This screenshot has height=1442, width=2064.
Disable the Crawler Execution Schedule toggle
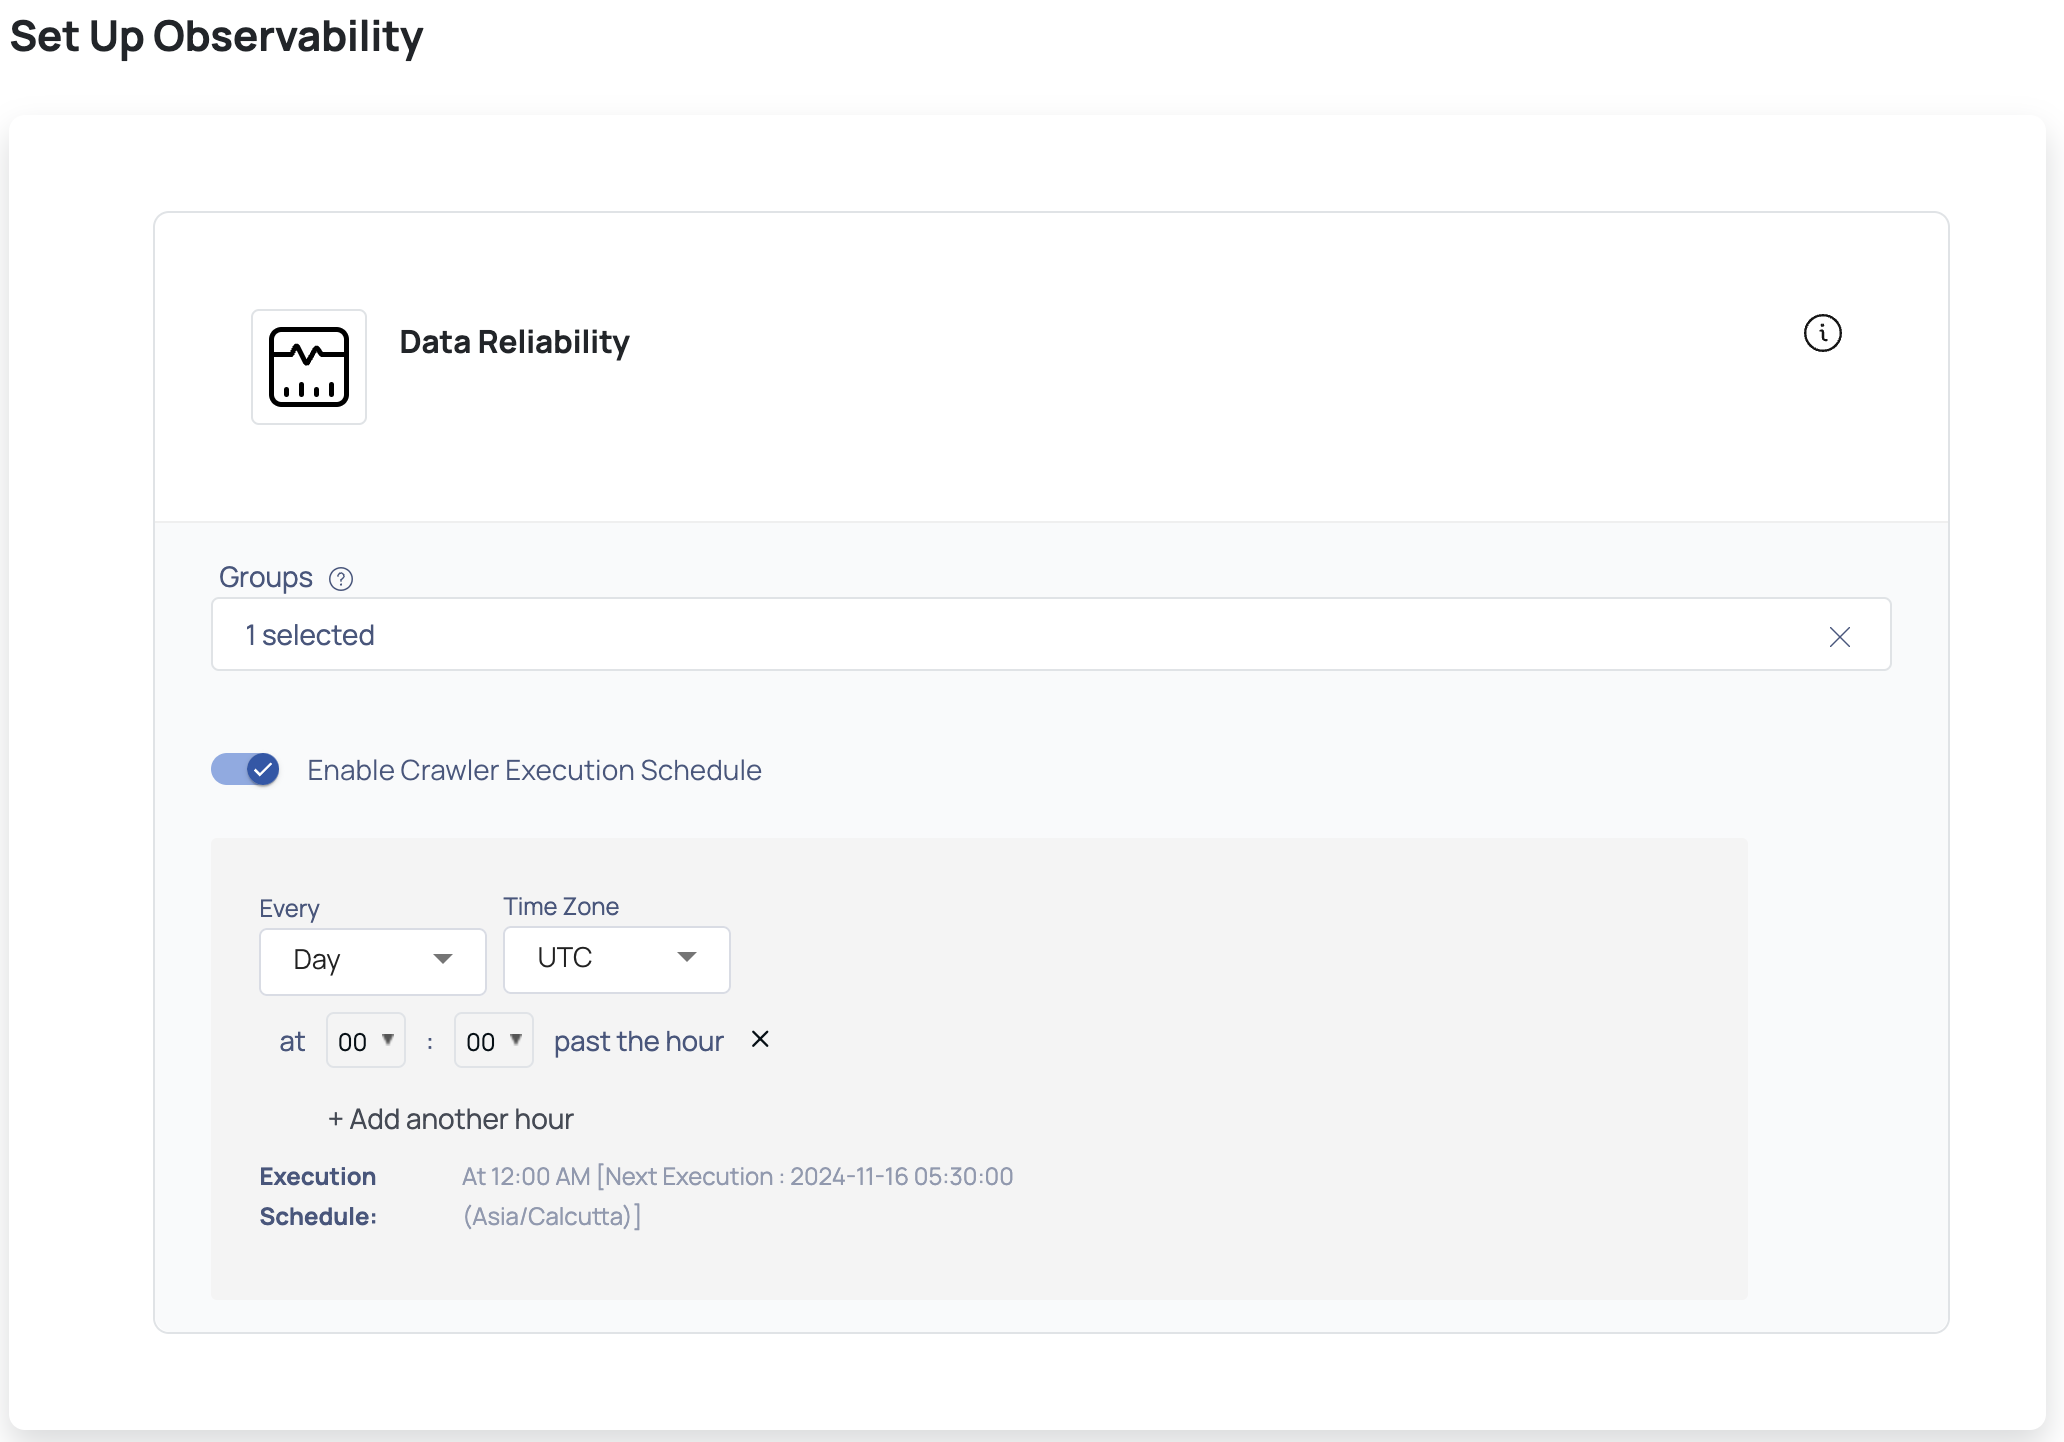click(245, 769)
